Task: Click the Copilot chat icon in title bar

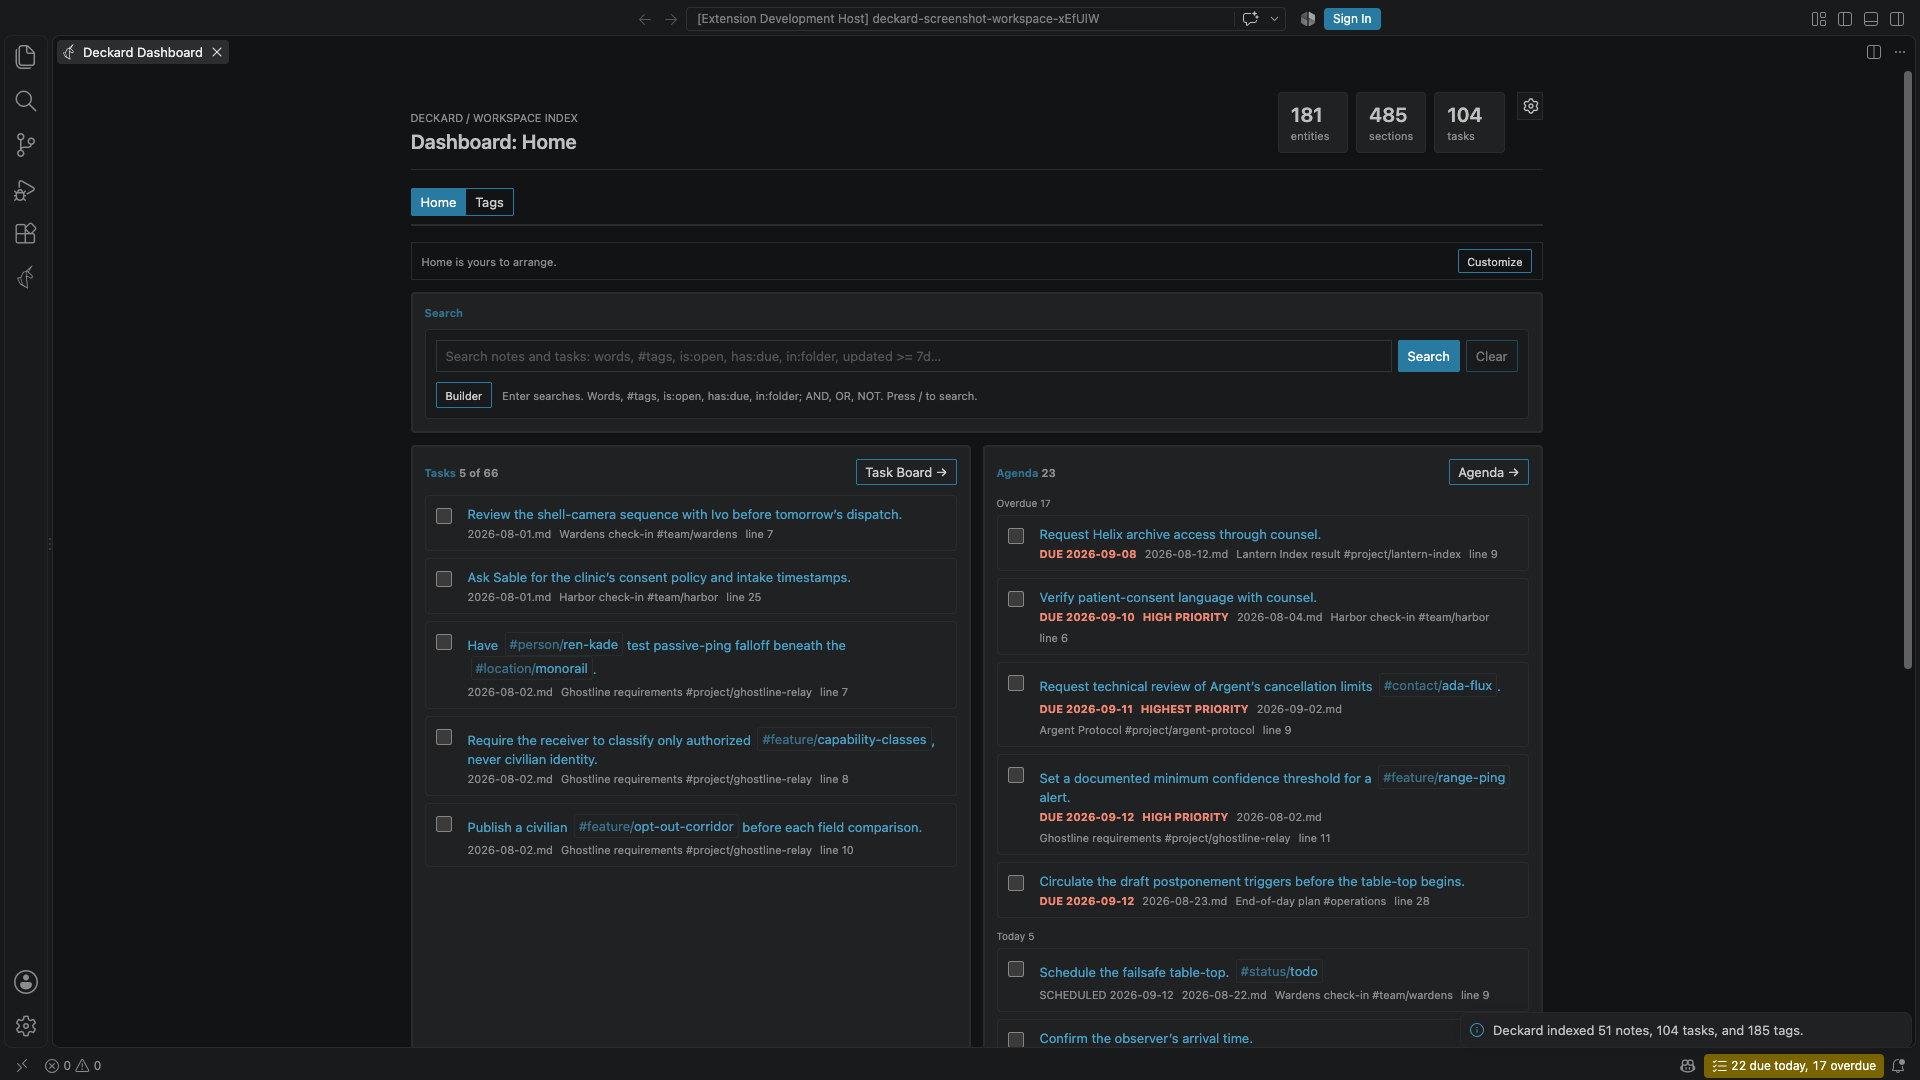Action: [x=1250, y=19]
